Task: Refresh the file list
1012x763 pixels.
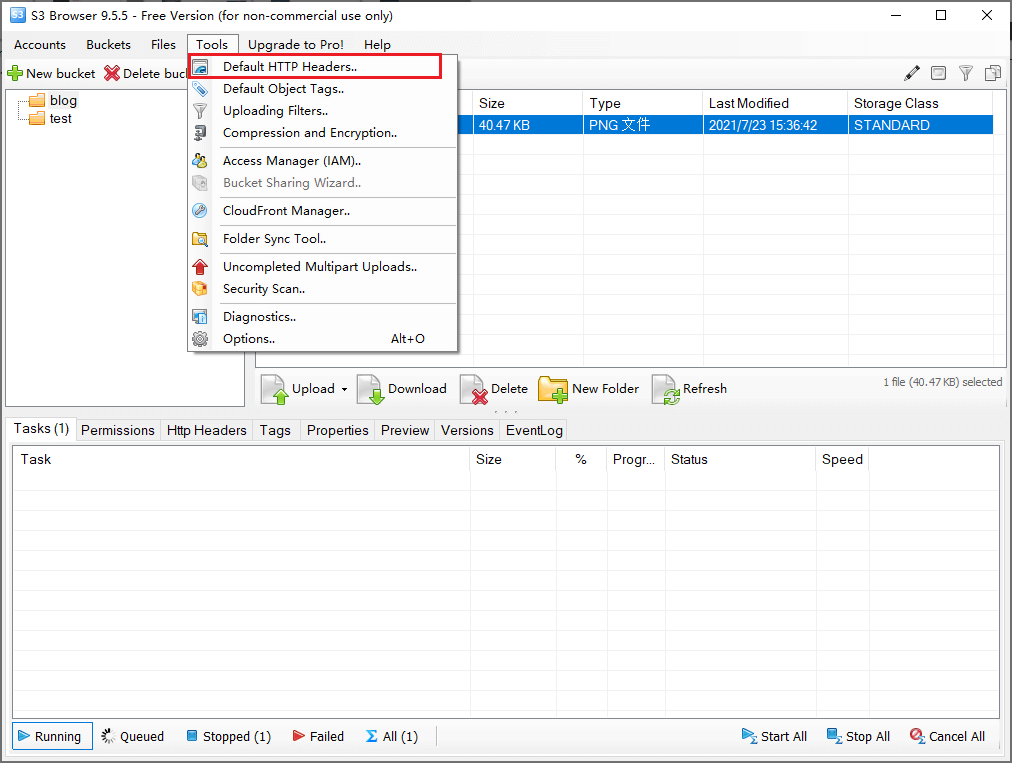Action: click(x=689, y=389)
